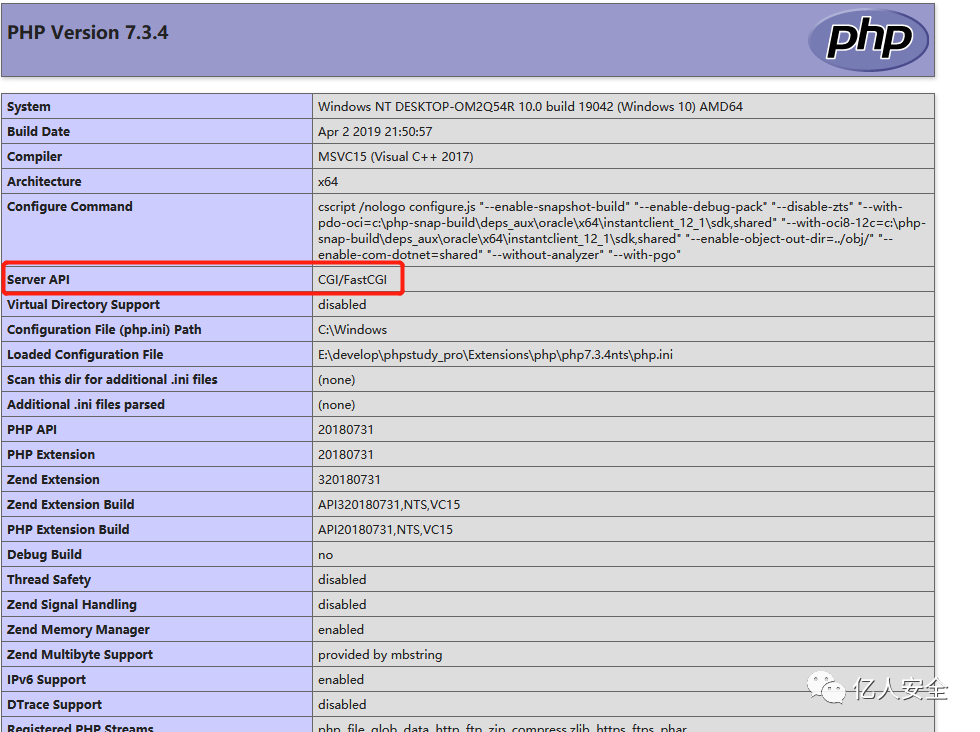
Task: Select the PHP Extension label
Action: click(x=51, y=454)
